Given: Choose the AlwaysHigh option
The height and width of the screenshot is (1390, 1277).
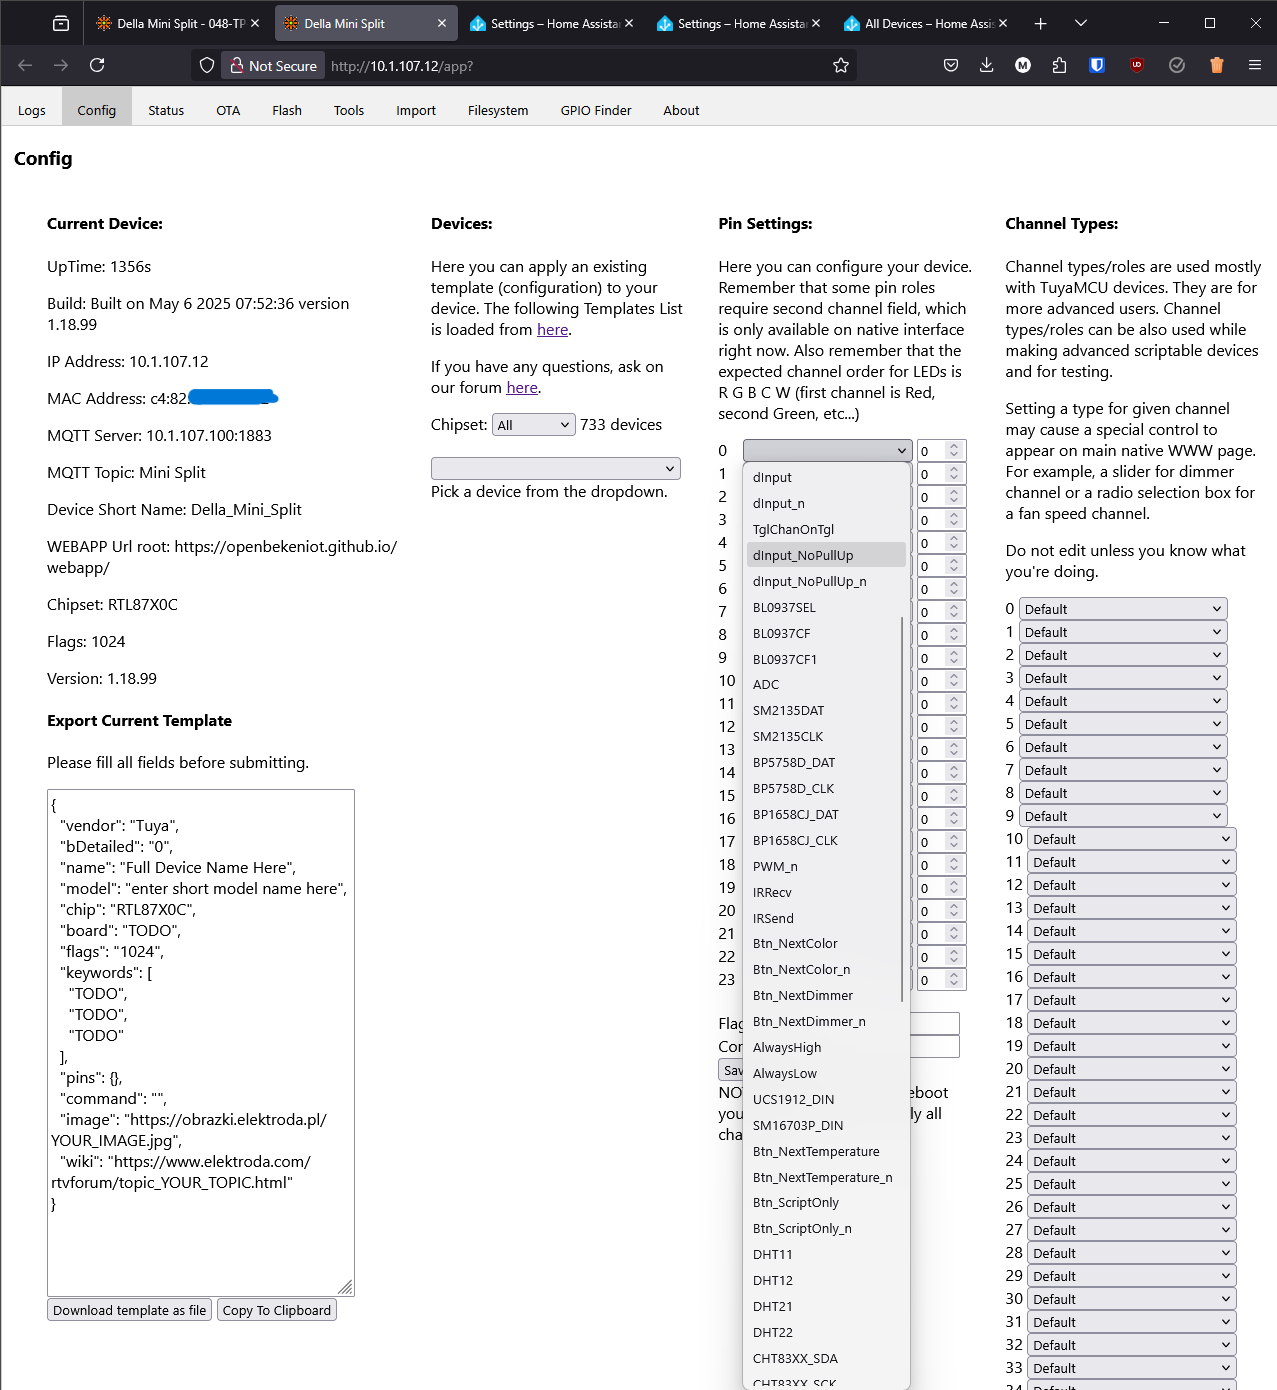Looking at the screenshot, I should pyautogui.click(x=826, y=1048).
